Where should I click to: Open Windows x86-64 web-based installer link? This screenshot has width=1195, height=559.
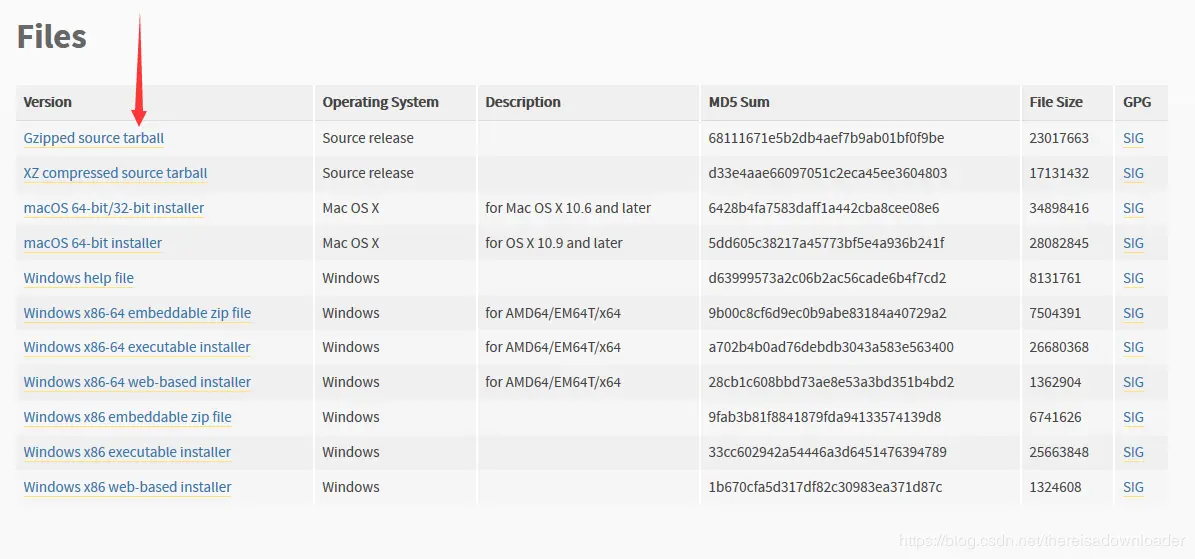137,382
